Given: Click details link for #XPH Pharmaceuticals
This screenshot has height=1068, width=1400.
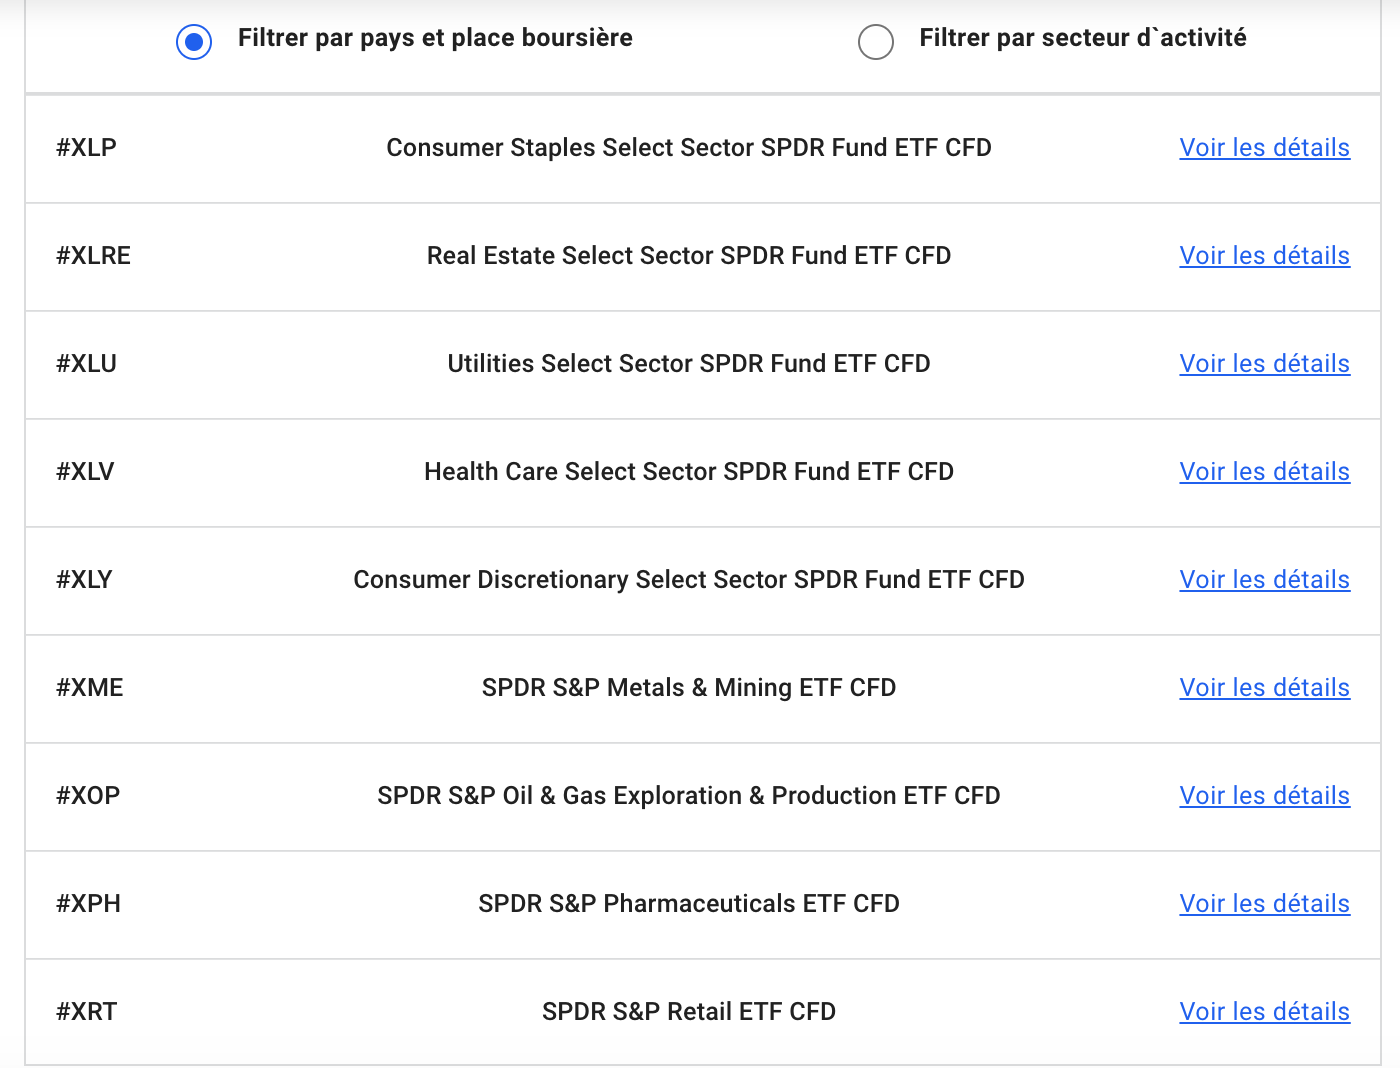Looking at the screenshot, I should coord(1264,904).
